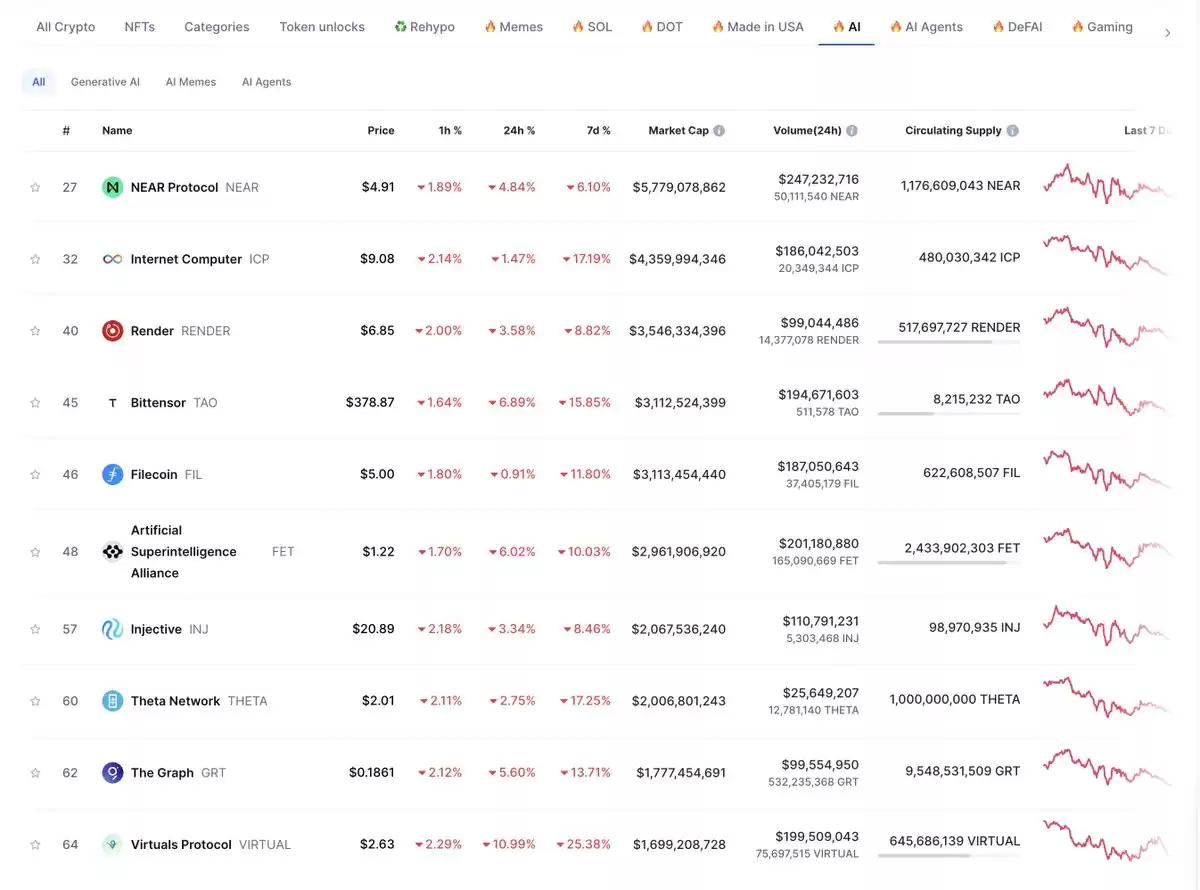The height and width of the screenshot is (890, 1200).
Task: Sort by the 24h % column header
Action: [519, 131]
